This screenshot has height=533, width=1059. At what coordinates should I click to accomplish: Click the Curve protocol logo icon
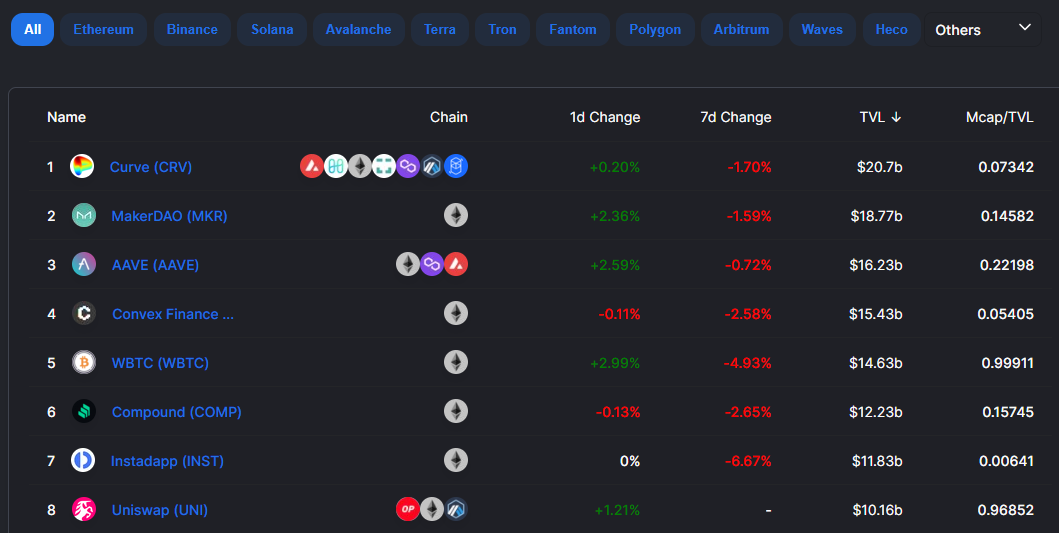(82, 166)
